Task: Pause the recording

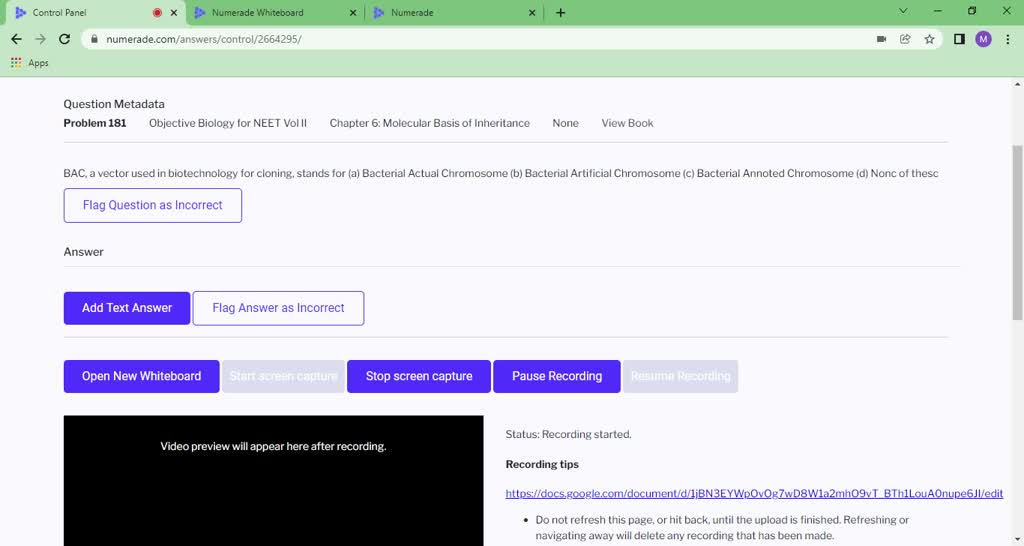Action: [556, 376]
